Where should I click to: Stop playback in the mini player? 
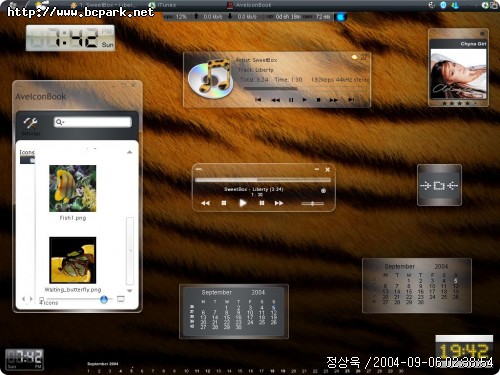tap(224, 203)
